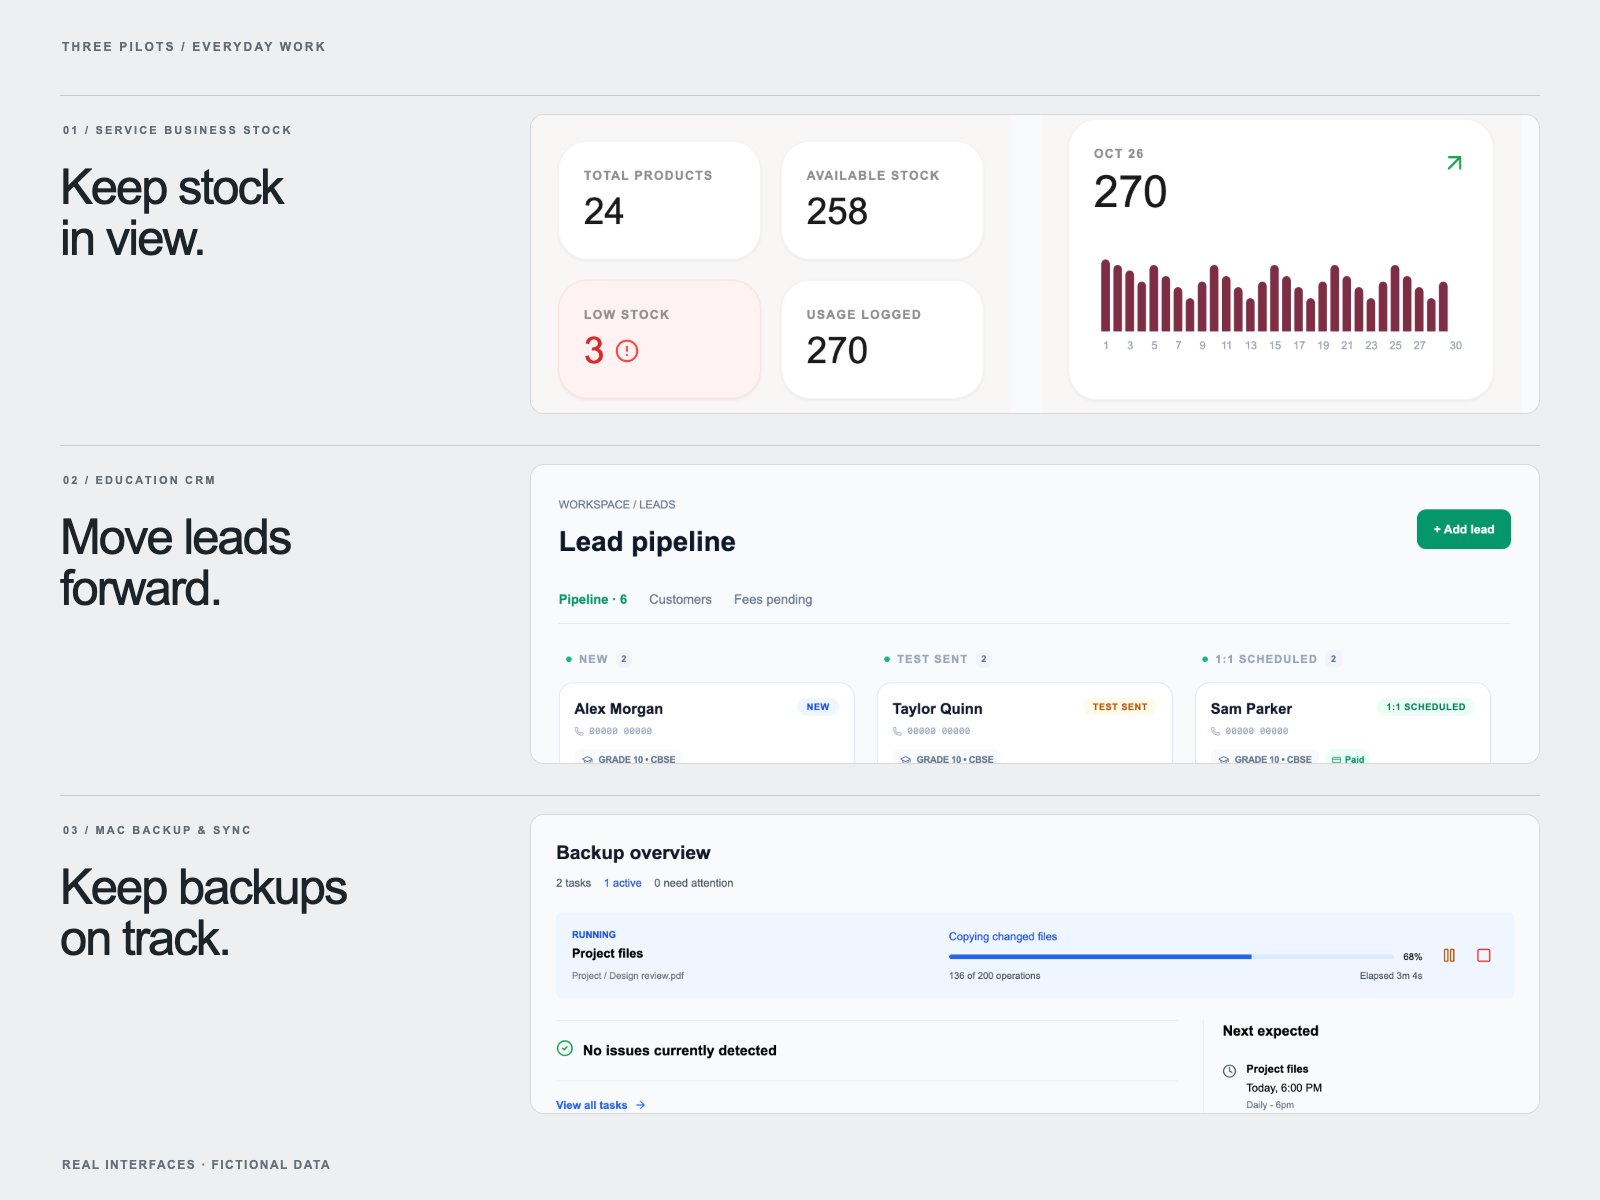1600x1200 pixels.
Task: Open the Taylor Quinn lead card
Action: (x=1024, y=724)
